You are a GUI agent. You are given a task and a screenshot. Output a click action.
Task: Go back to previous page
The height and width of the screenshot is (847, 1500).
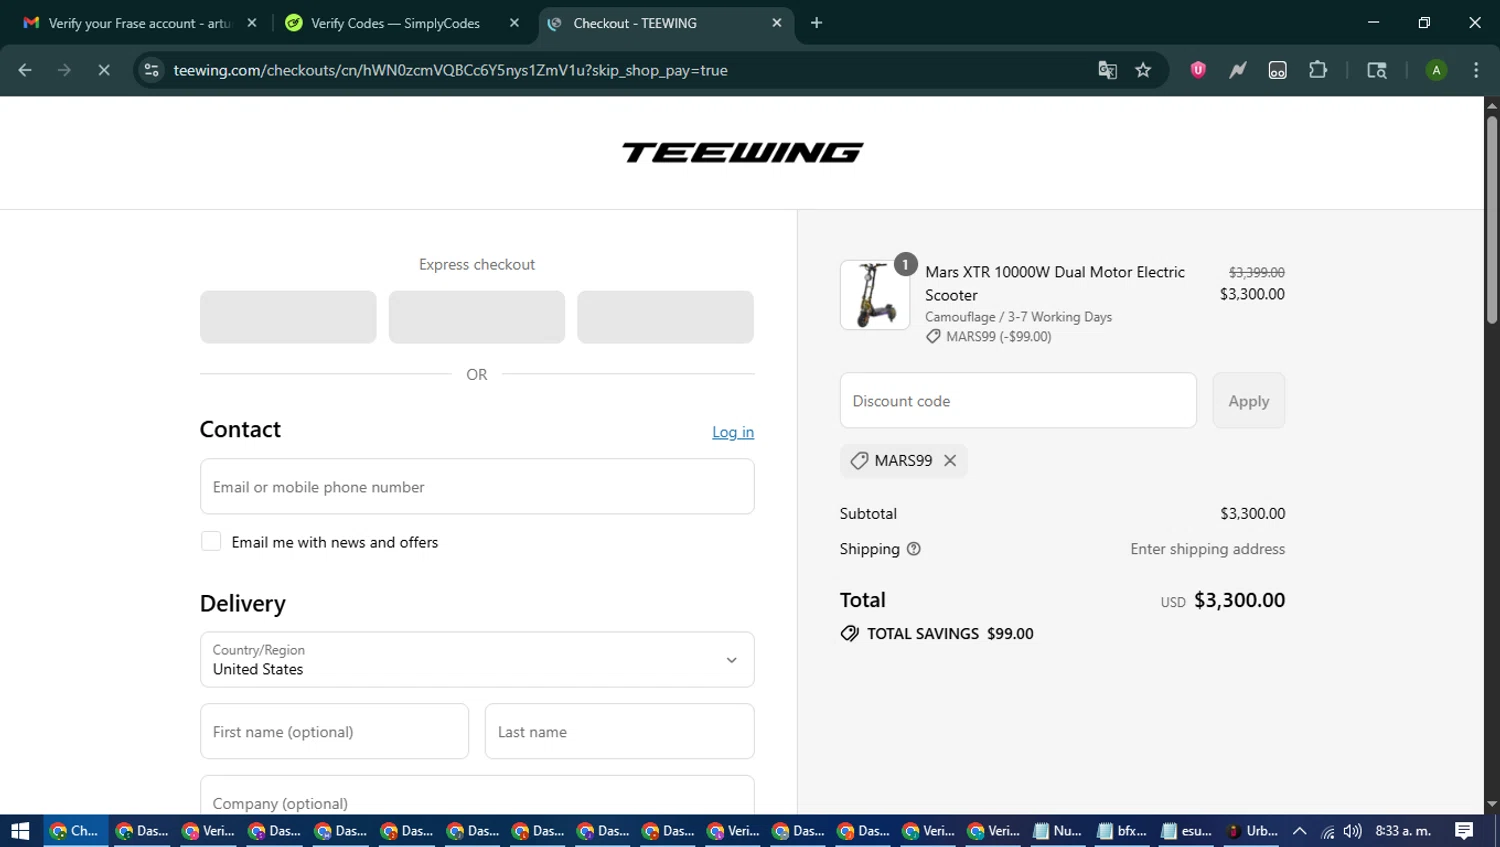coord(25,70)
